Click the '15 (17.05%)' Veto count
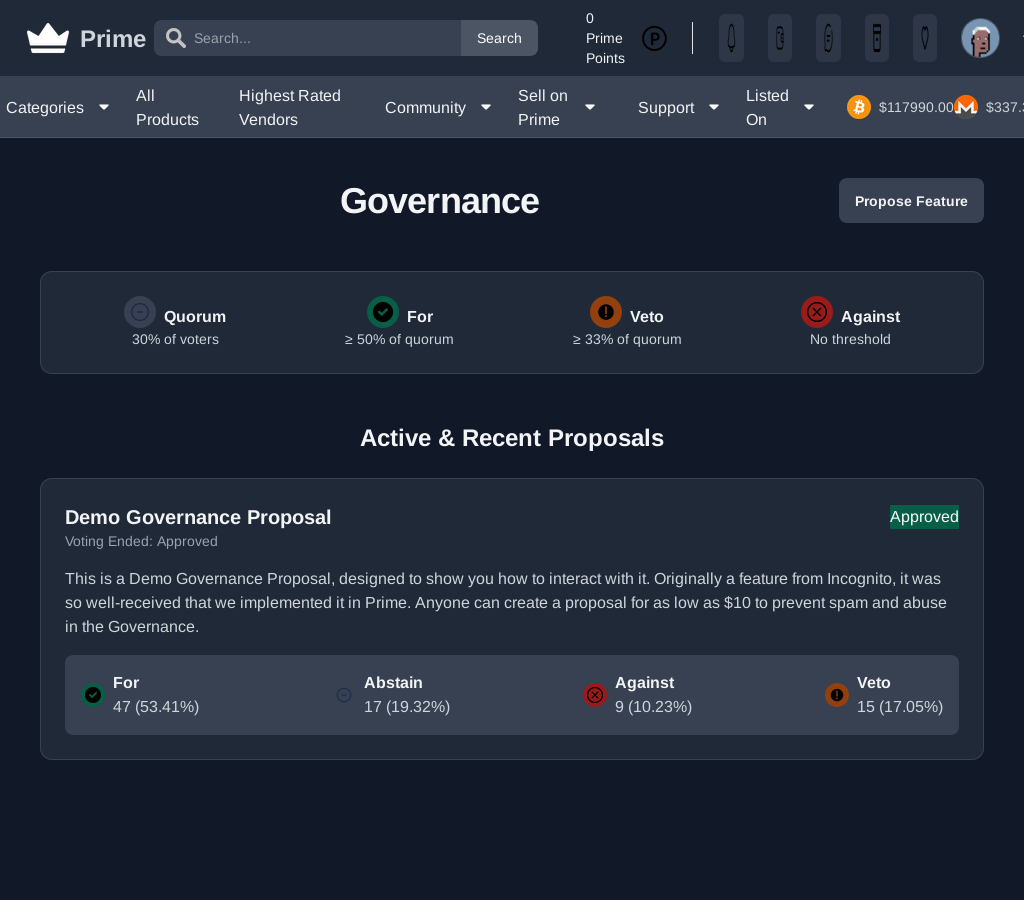The width and height of the screenshot is (1024, 900). (899, 707)
